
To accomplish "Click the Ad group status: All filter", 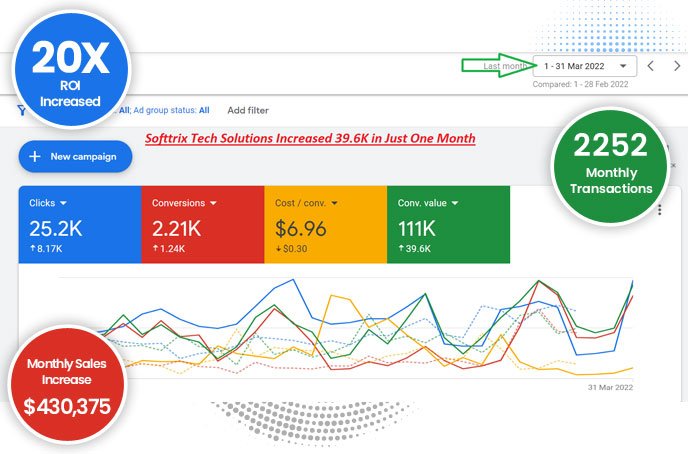I will coord(171,110).
